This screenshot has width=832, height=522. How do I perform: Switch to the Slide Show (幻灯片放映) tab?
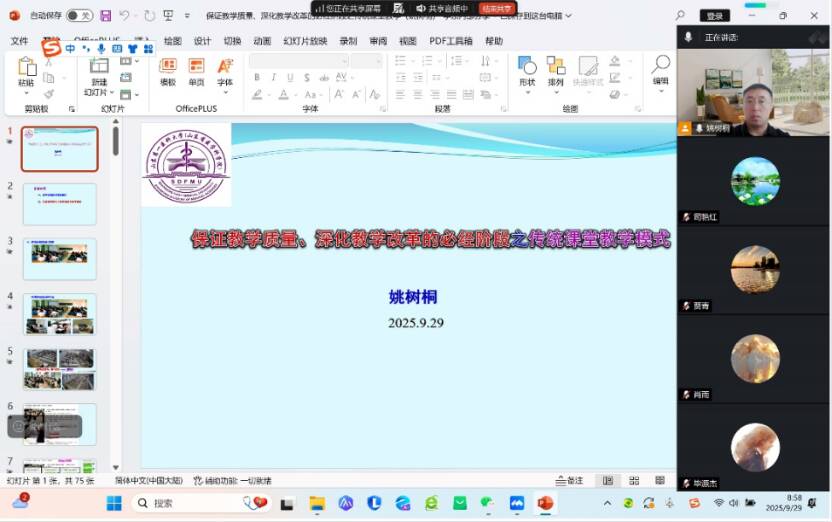pos(305,41)
